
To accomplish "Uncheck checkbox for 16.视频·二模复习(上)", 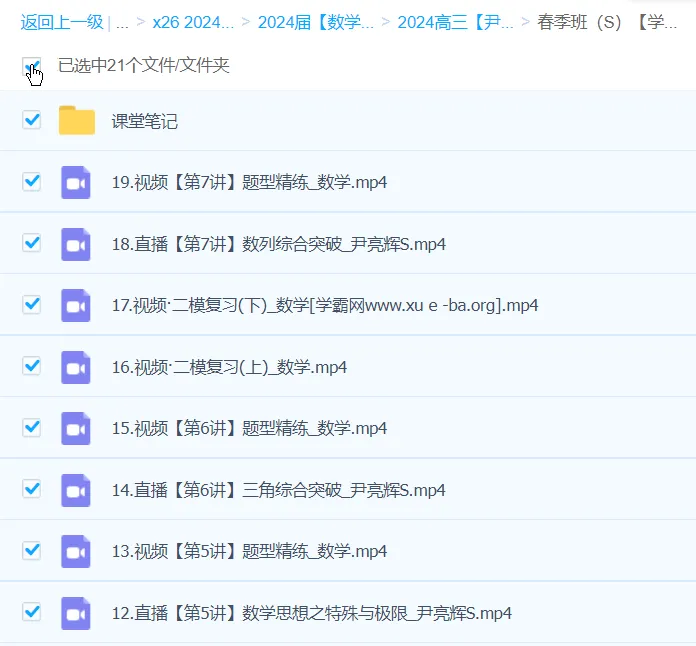I will tap(32, 366).
